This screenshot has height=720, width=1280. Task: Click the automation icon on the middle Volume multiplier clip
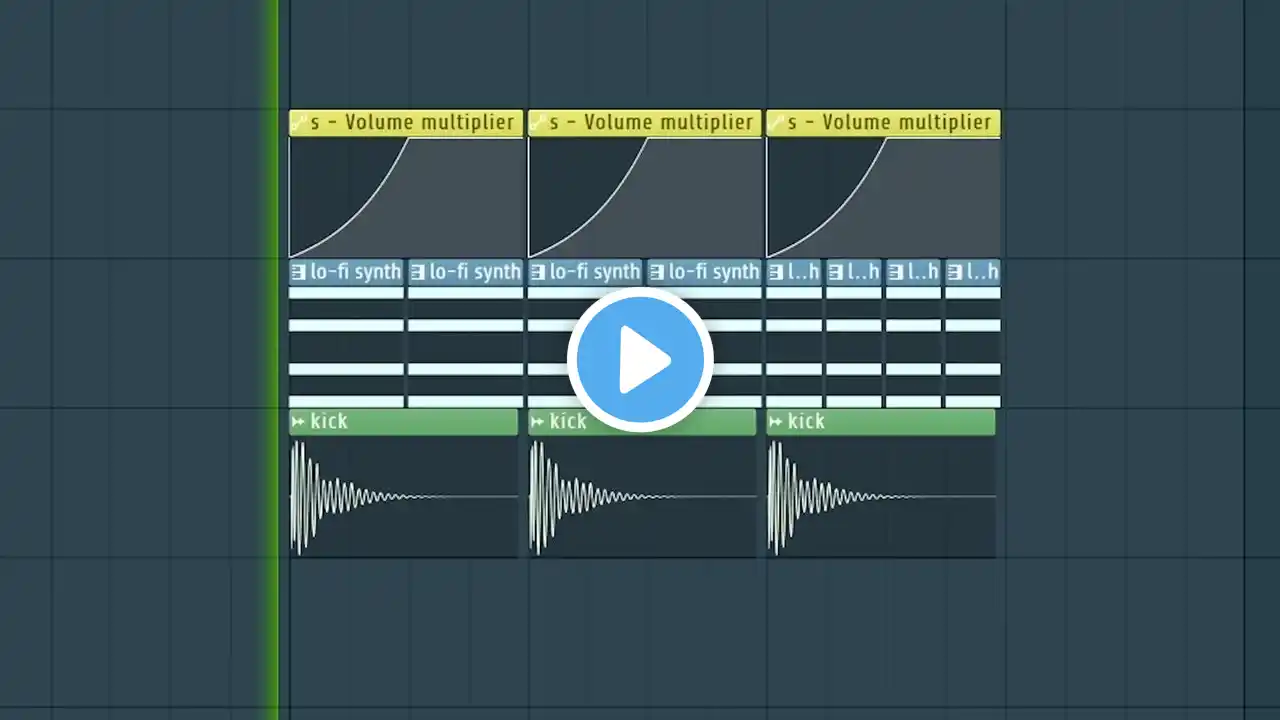[x=538, y=123]
